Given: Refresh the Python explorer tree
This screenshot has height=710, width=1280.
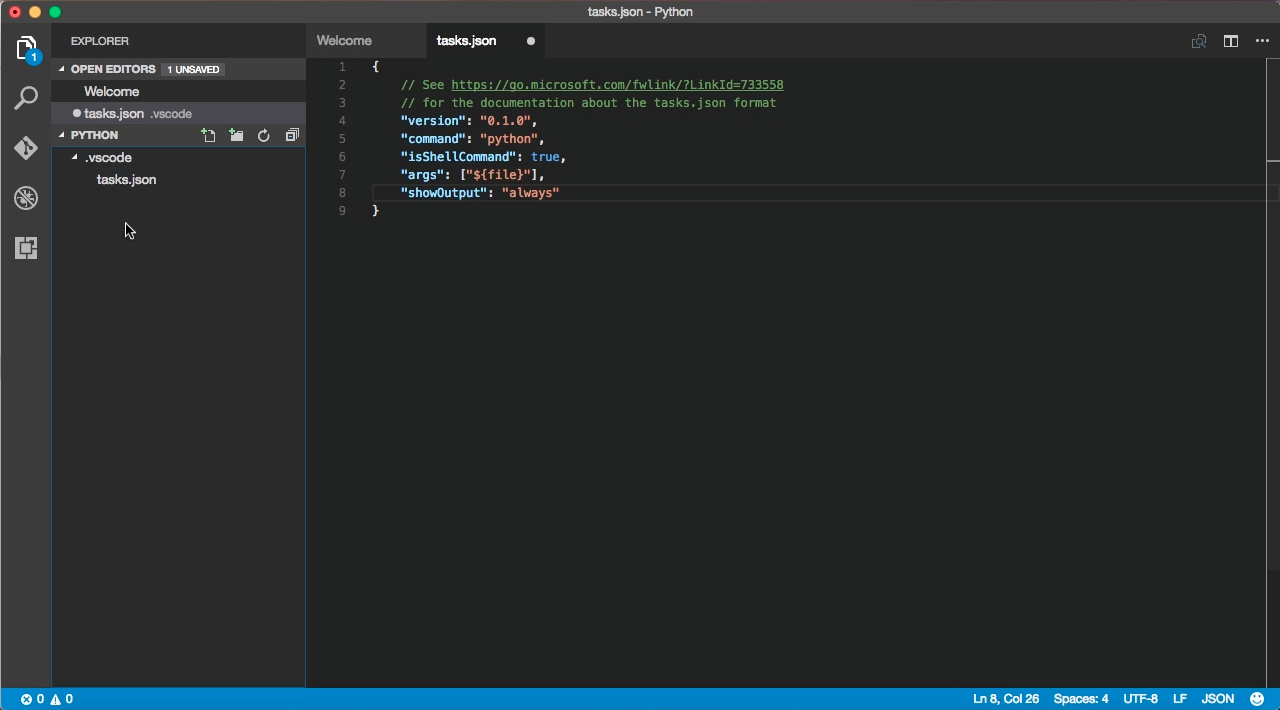Looking at the screenshot, I should 264,135.
